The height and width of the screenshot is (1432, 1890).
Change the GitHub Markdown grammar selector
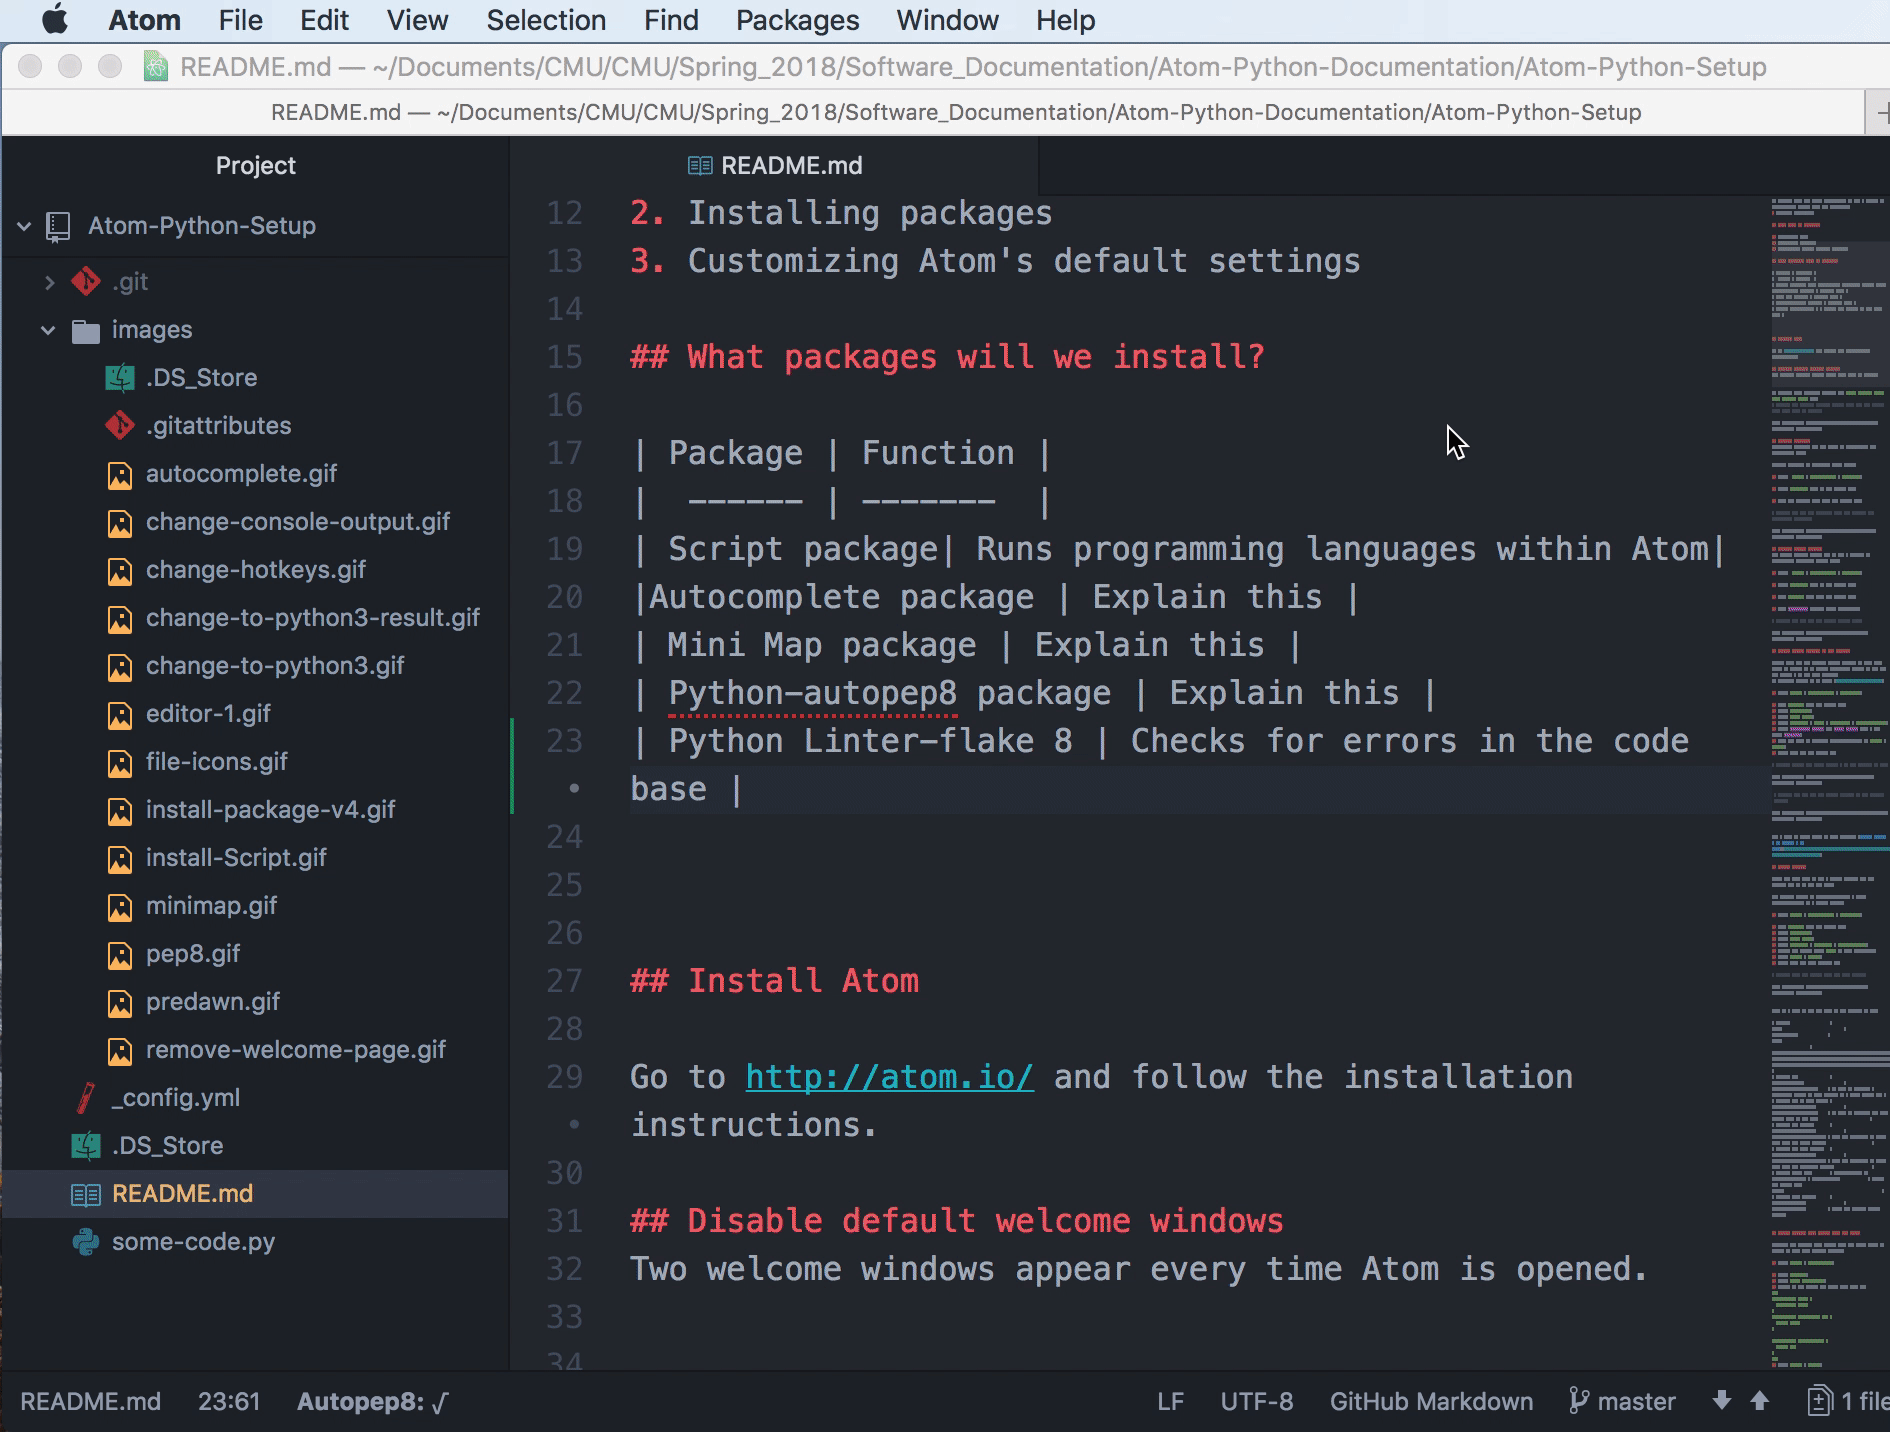(x=1431, y=1402)
